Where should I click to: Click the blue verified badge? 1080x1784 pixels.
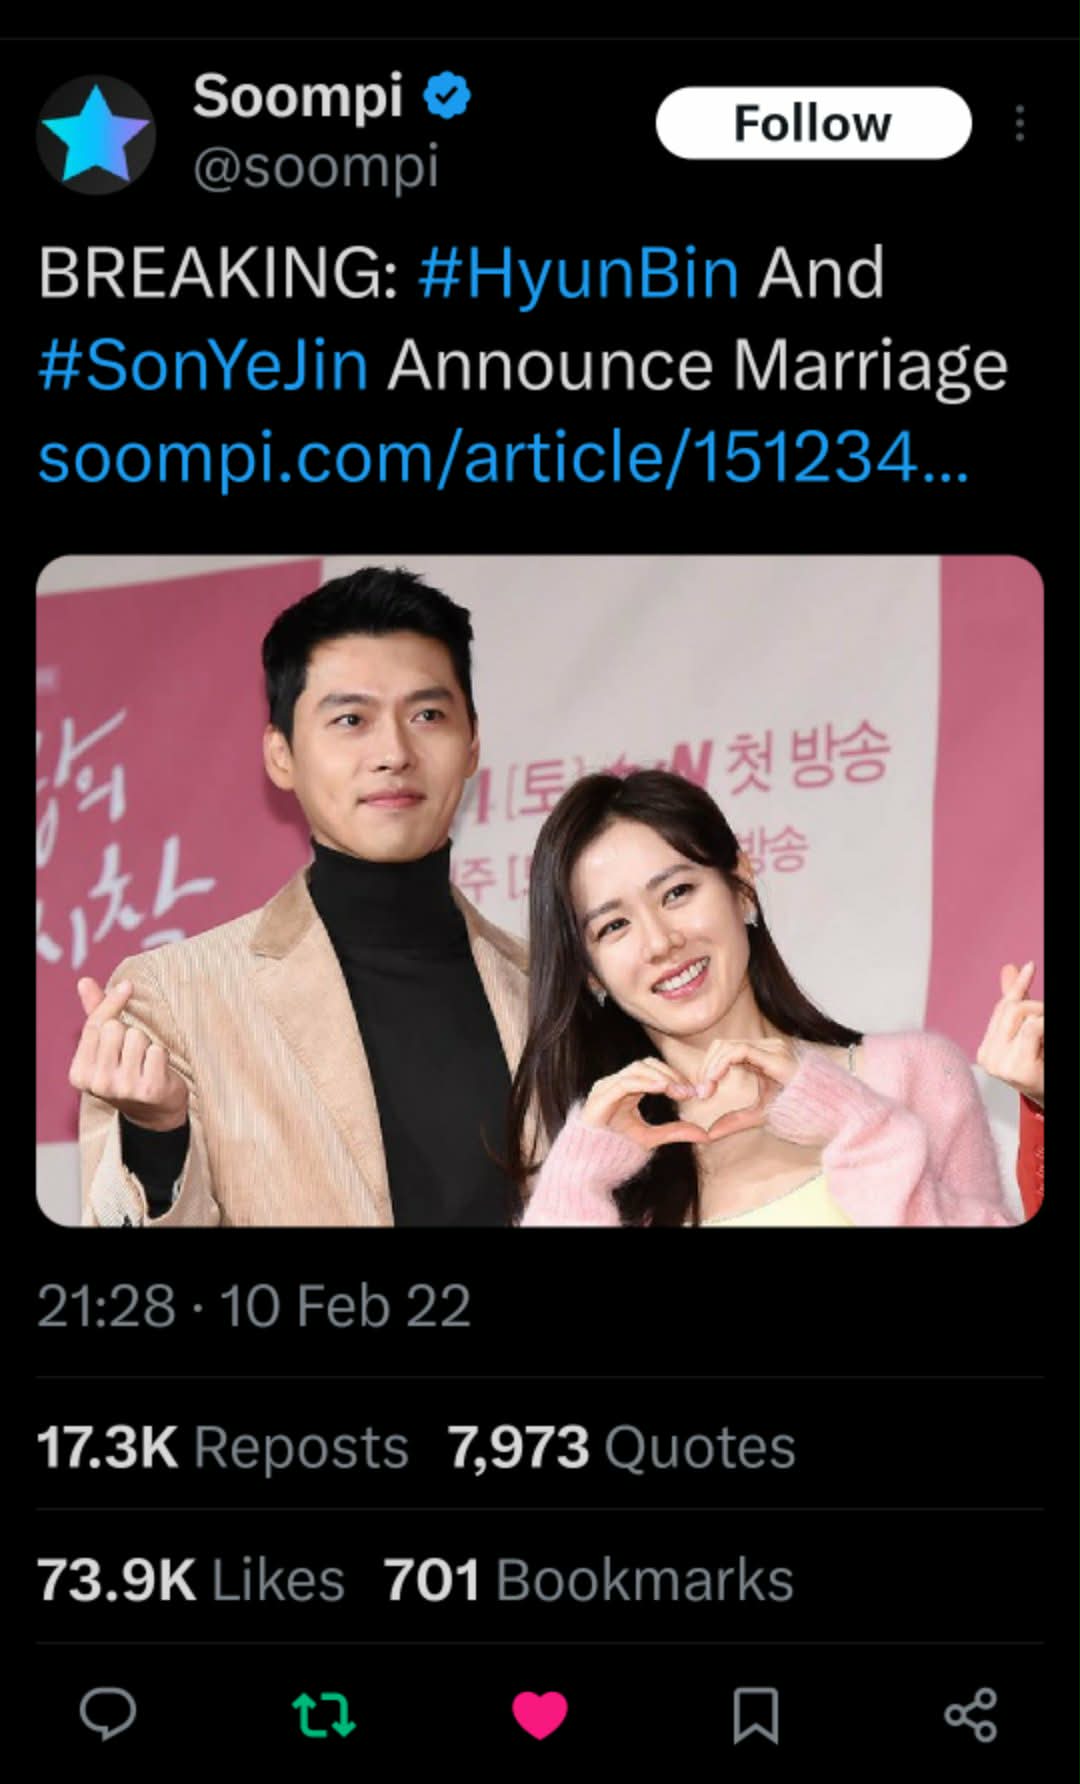tap(447, 96)
